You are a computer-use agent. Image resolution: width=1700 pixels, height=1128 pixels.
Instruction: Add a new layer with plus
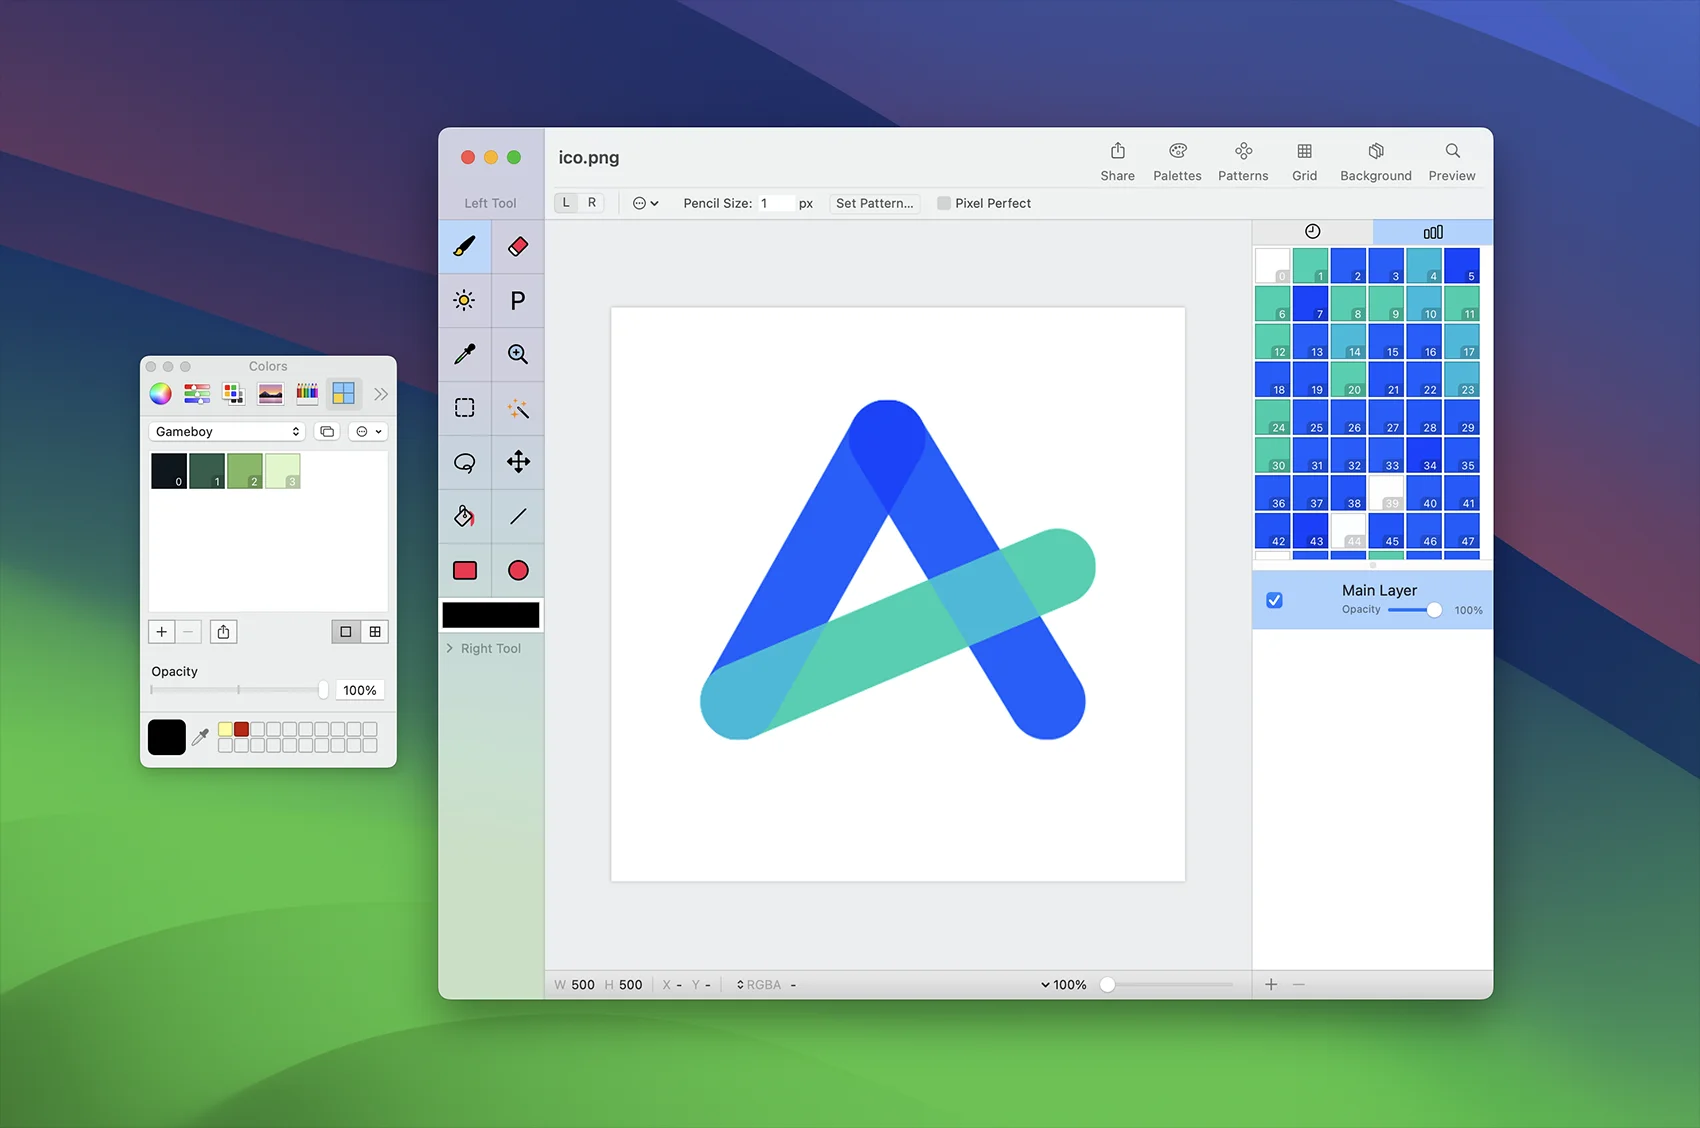[1271, 985]
